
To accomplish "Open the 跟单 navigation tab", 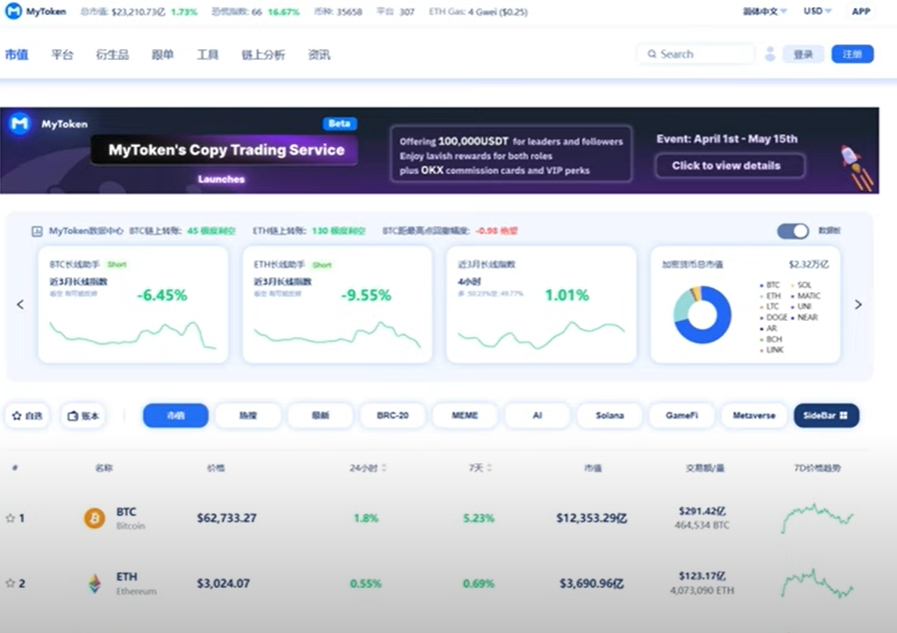I will 162,54.
